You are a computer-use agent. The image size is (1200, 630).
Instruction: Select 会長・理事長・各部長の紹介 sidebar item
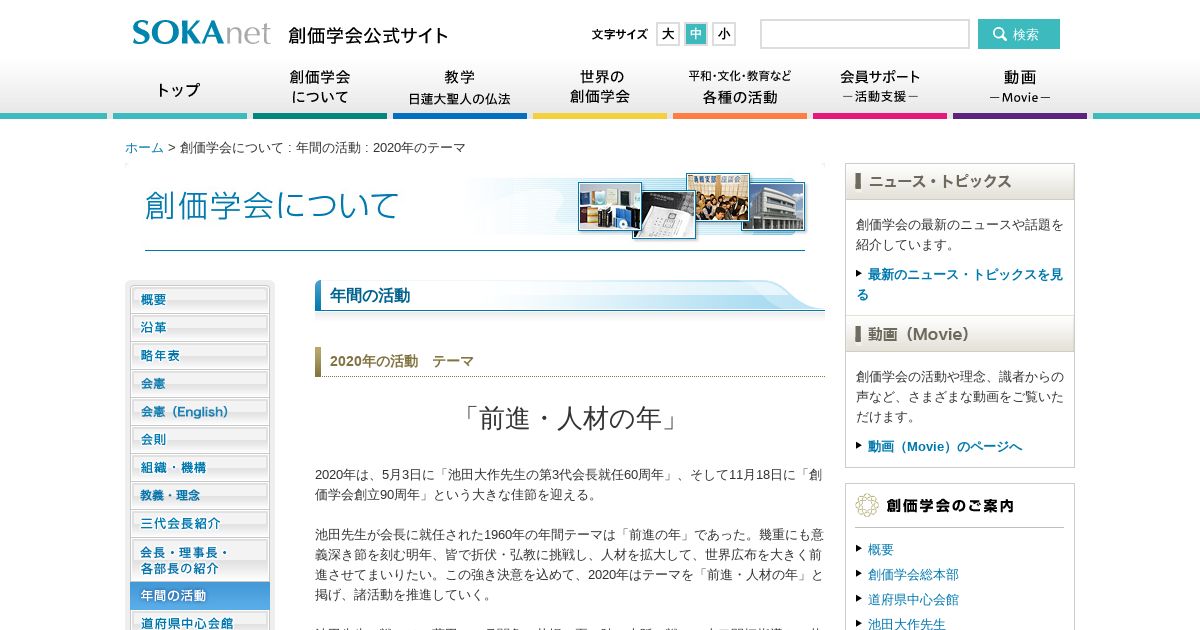(200, 560)
